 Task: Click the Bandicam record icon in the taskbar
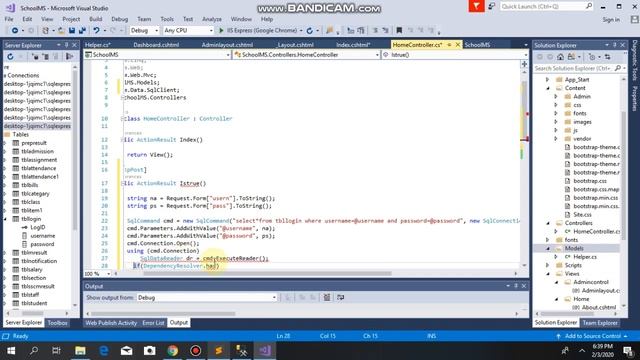coord(196,351)
